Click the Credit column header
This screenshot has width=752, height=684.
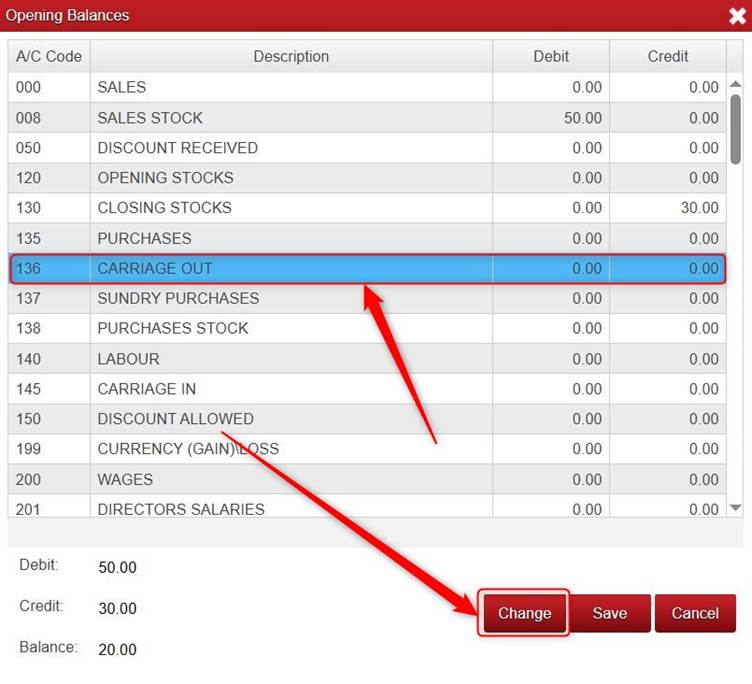point(668,57)
